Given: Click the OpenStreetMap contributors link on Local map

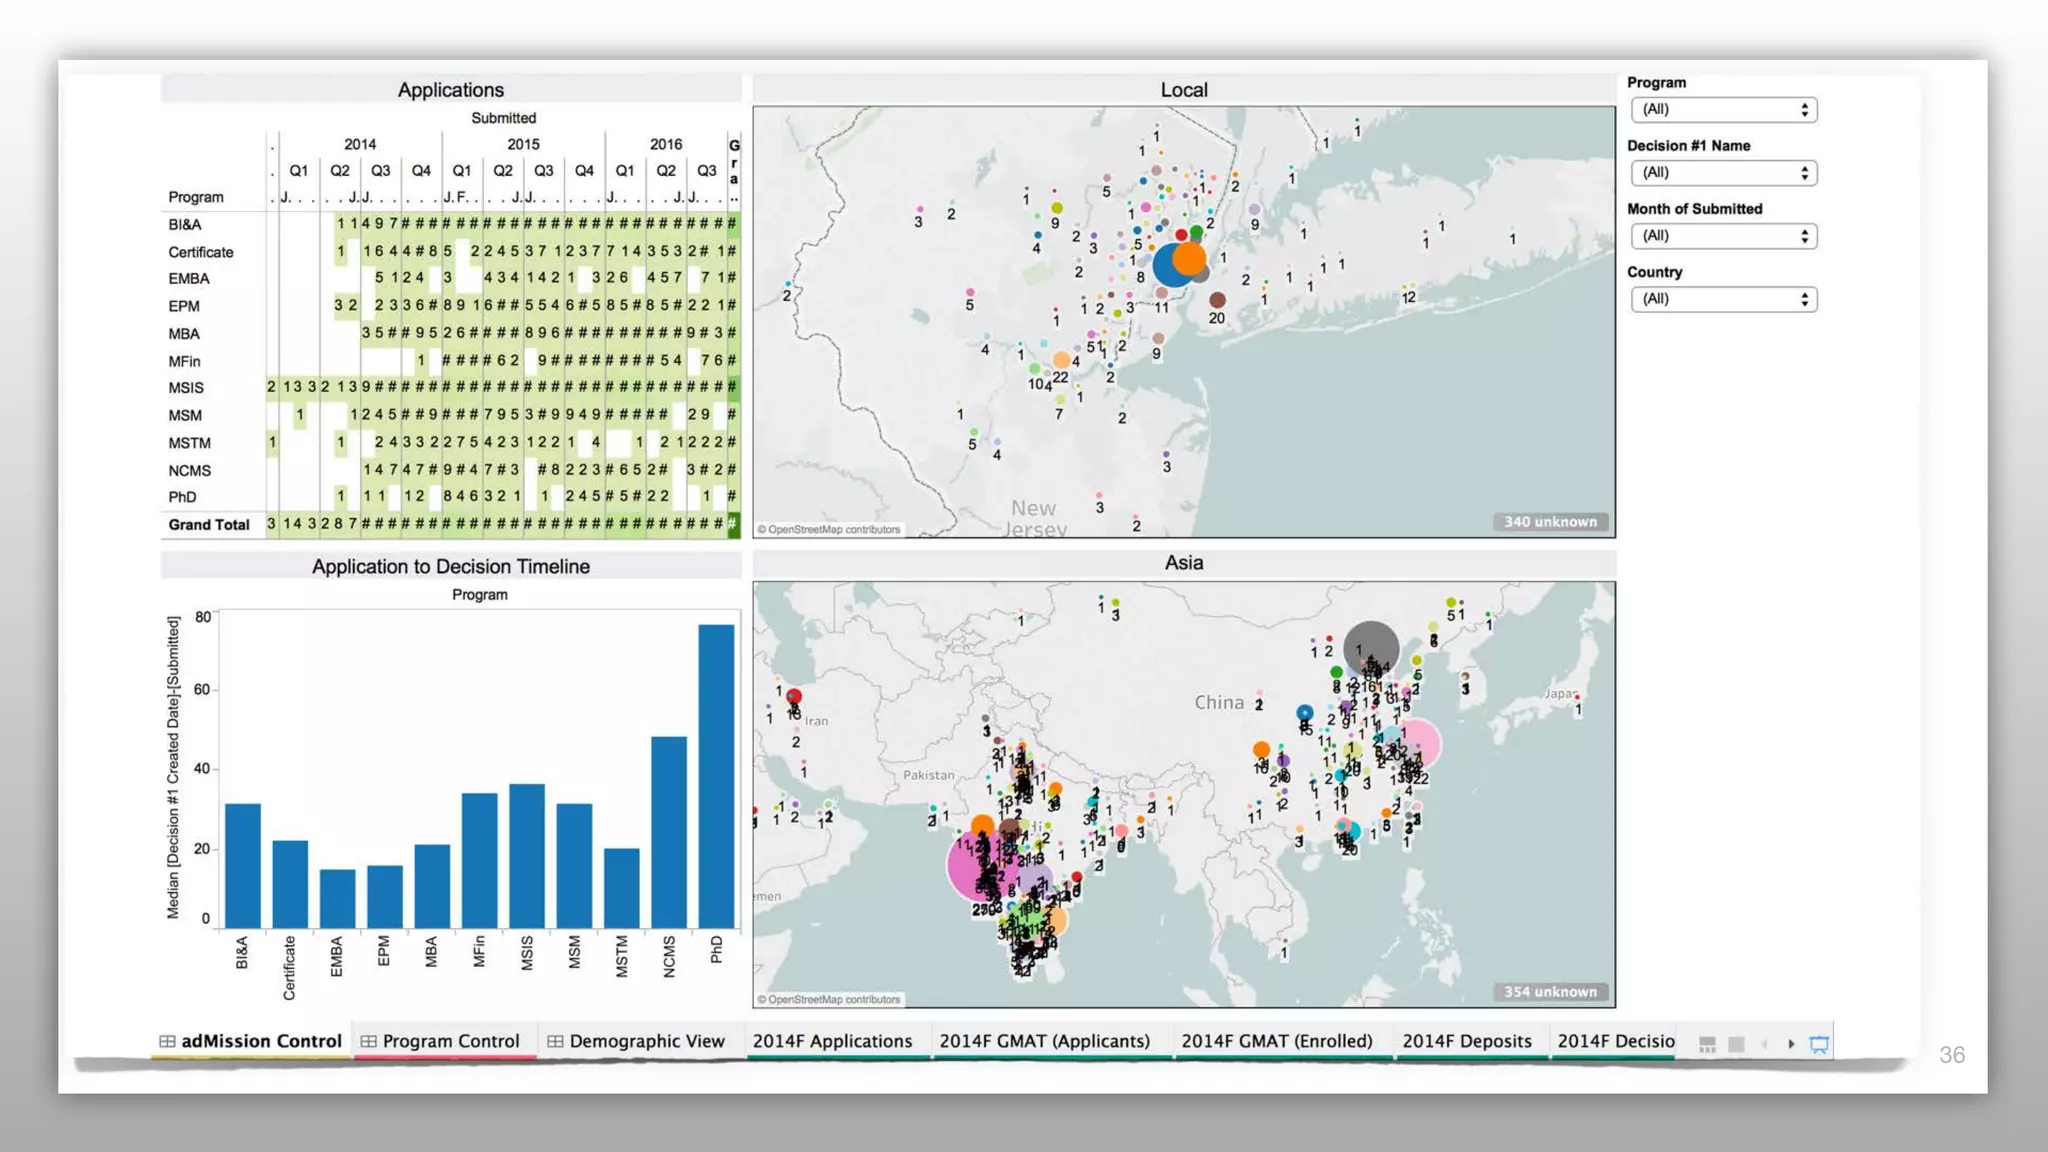Looking at the screenshot, I should pos(829,530).
